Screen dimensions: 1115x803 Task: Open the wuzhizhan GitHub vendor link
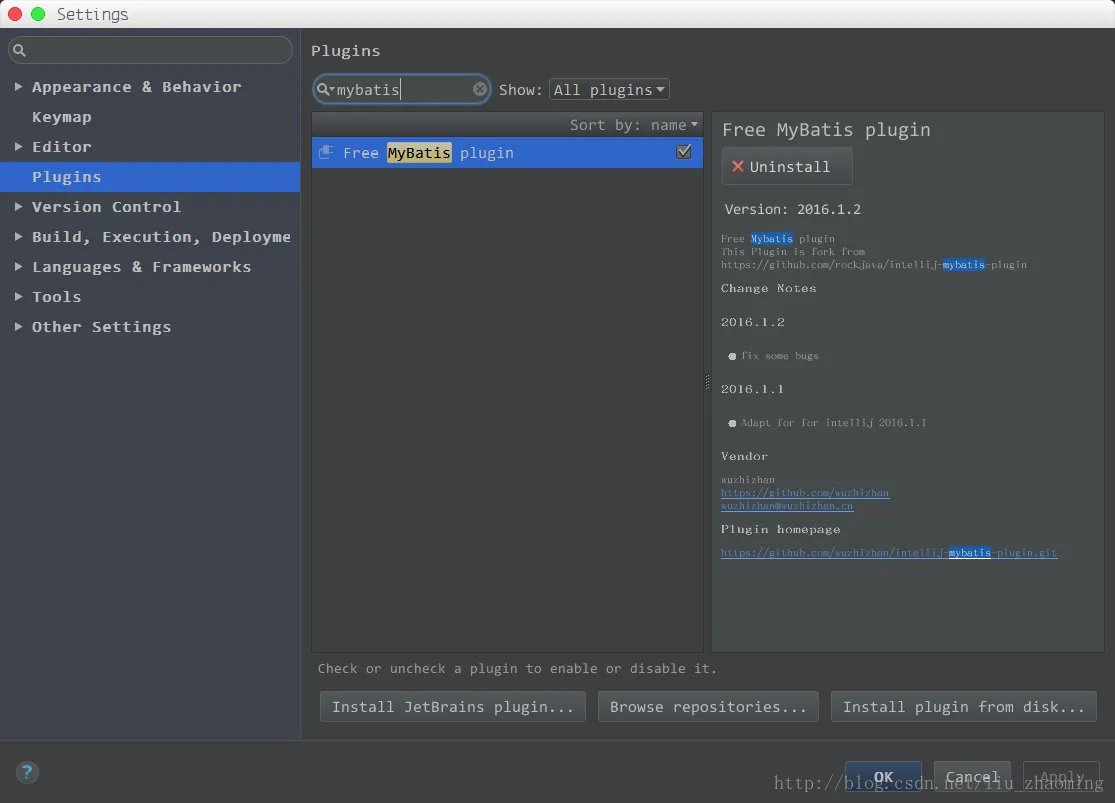point(804,493)
